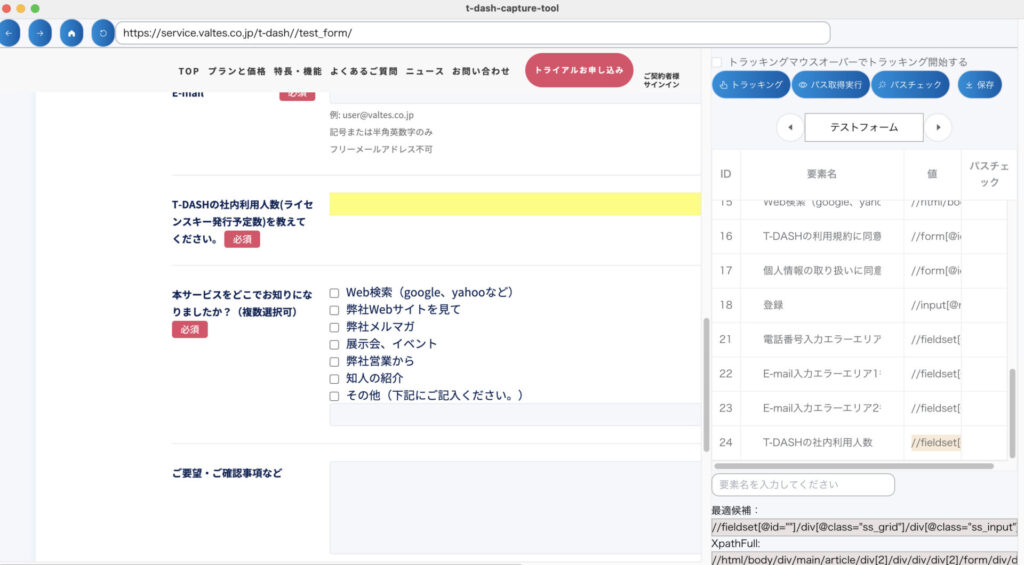Check the 展示会、イベント option

(335, 344)
